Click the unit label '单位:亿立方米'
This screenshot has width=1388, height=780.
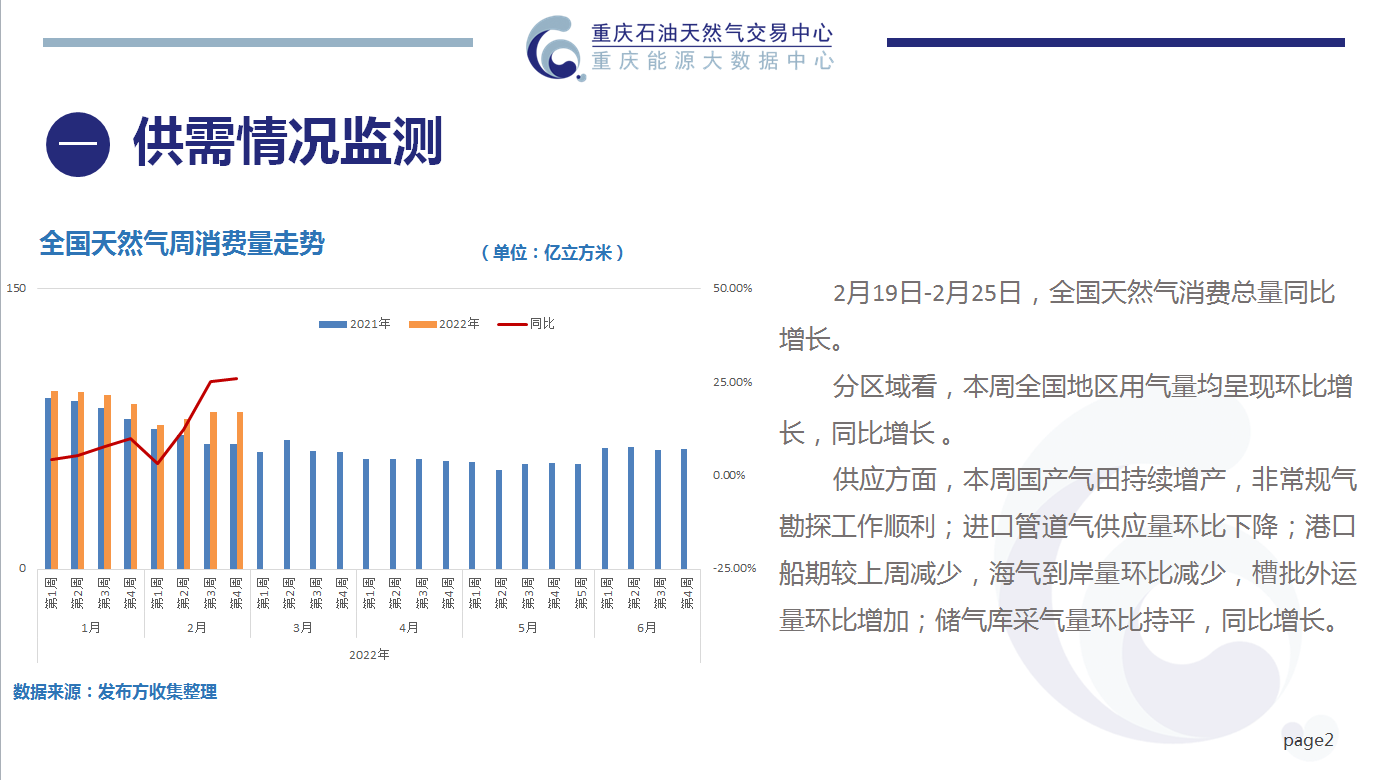coord(552,253)
